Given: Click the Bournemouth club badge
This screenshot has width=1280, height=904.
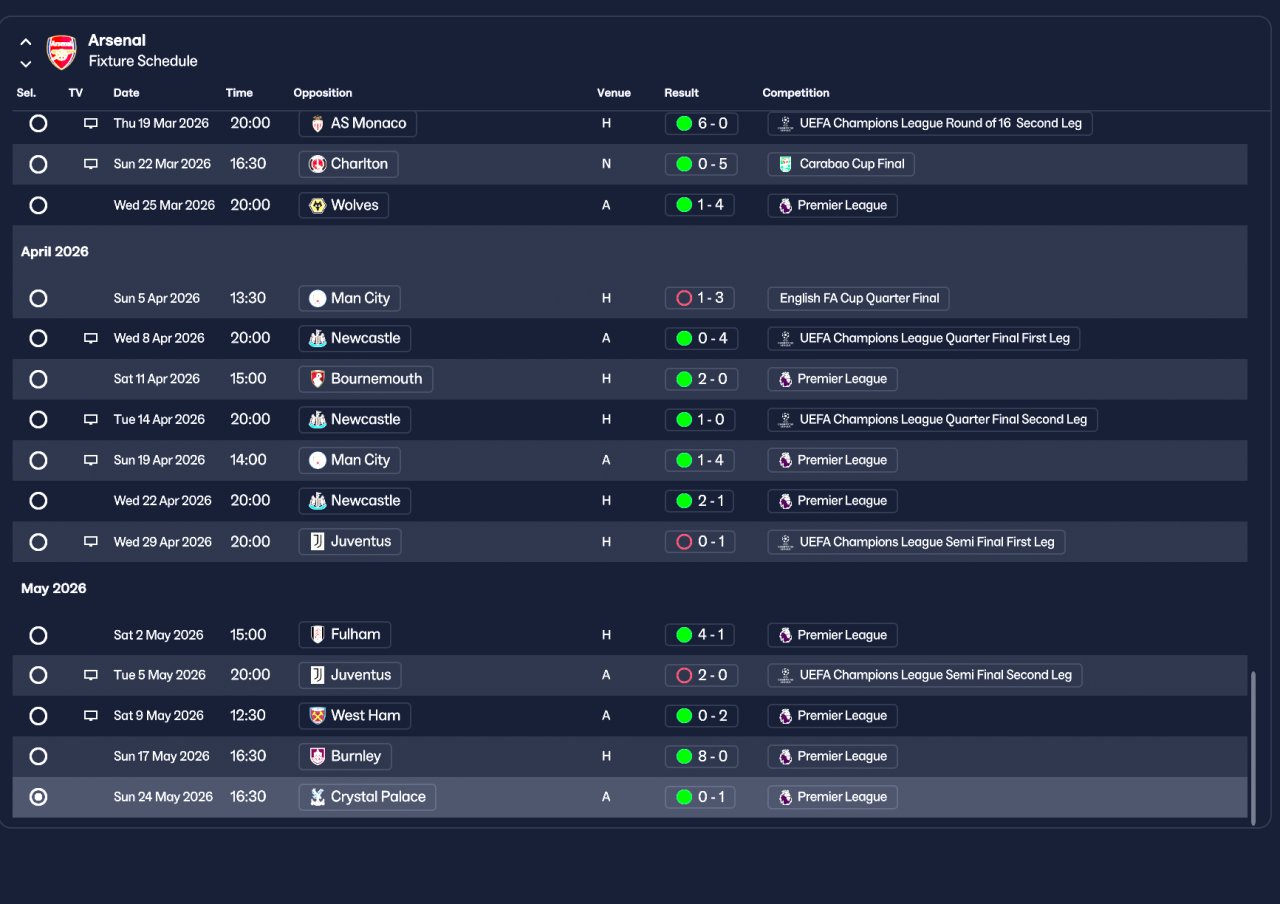Looking at the screenshot, I should 317,379.
